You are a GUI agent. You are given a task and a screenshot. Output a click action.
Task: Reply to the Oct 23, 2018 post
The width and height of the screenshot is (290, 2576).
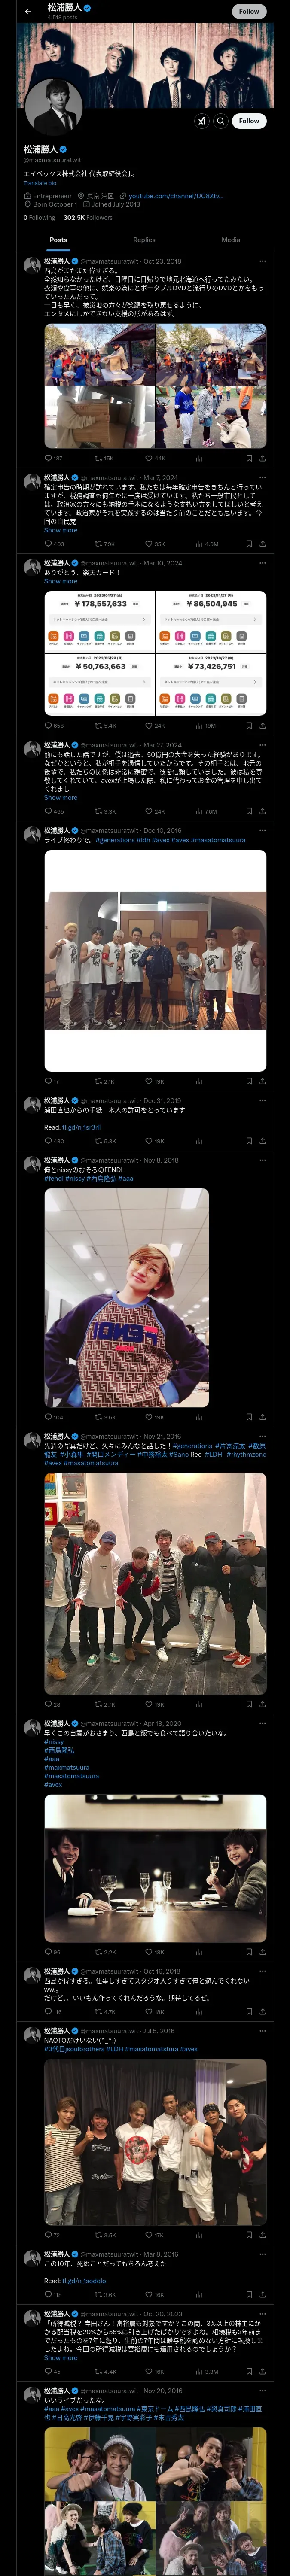pyautogui.click(x=48, y=459)
